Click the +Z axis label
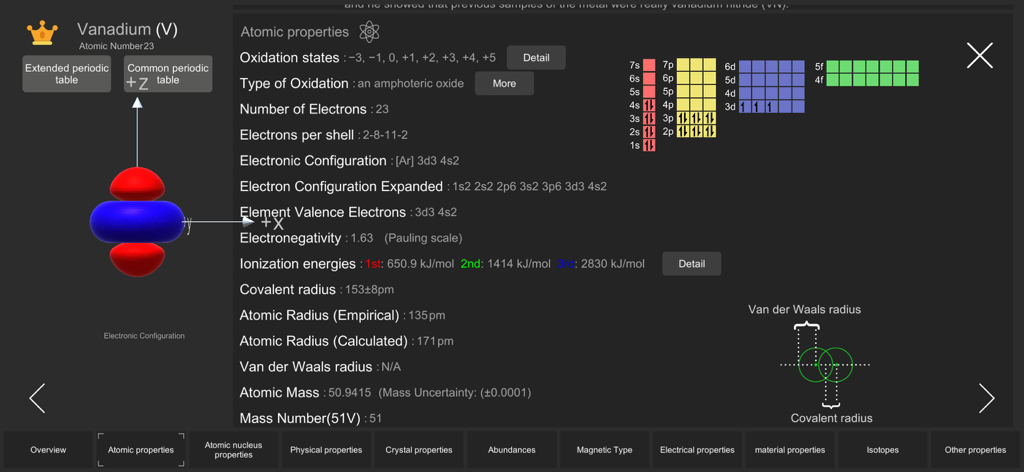Viewport: 1024px width, 472px height. point(136,83)
